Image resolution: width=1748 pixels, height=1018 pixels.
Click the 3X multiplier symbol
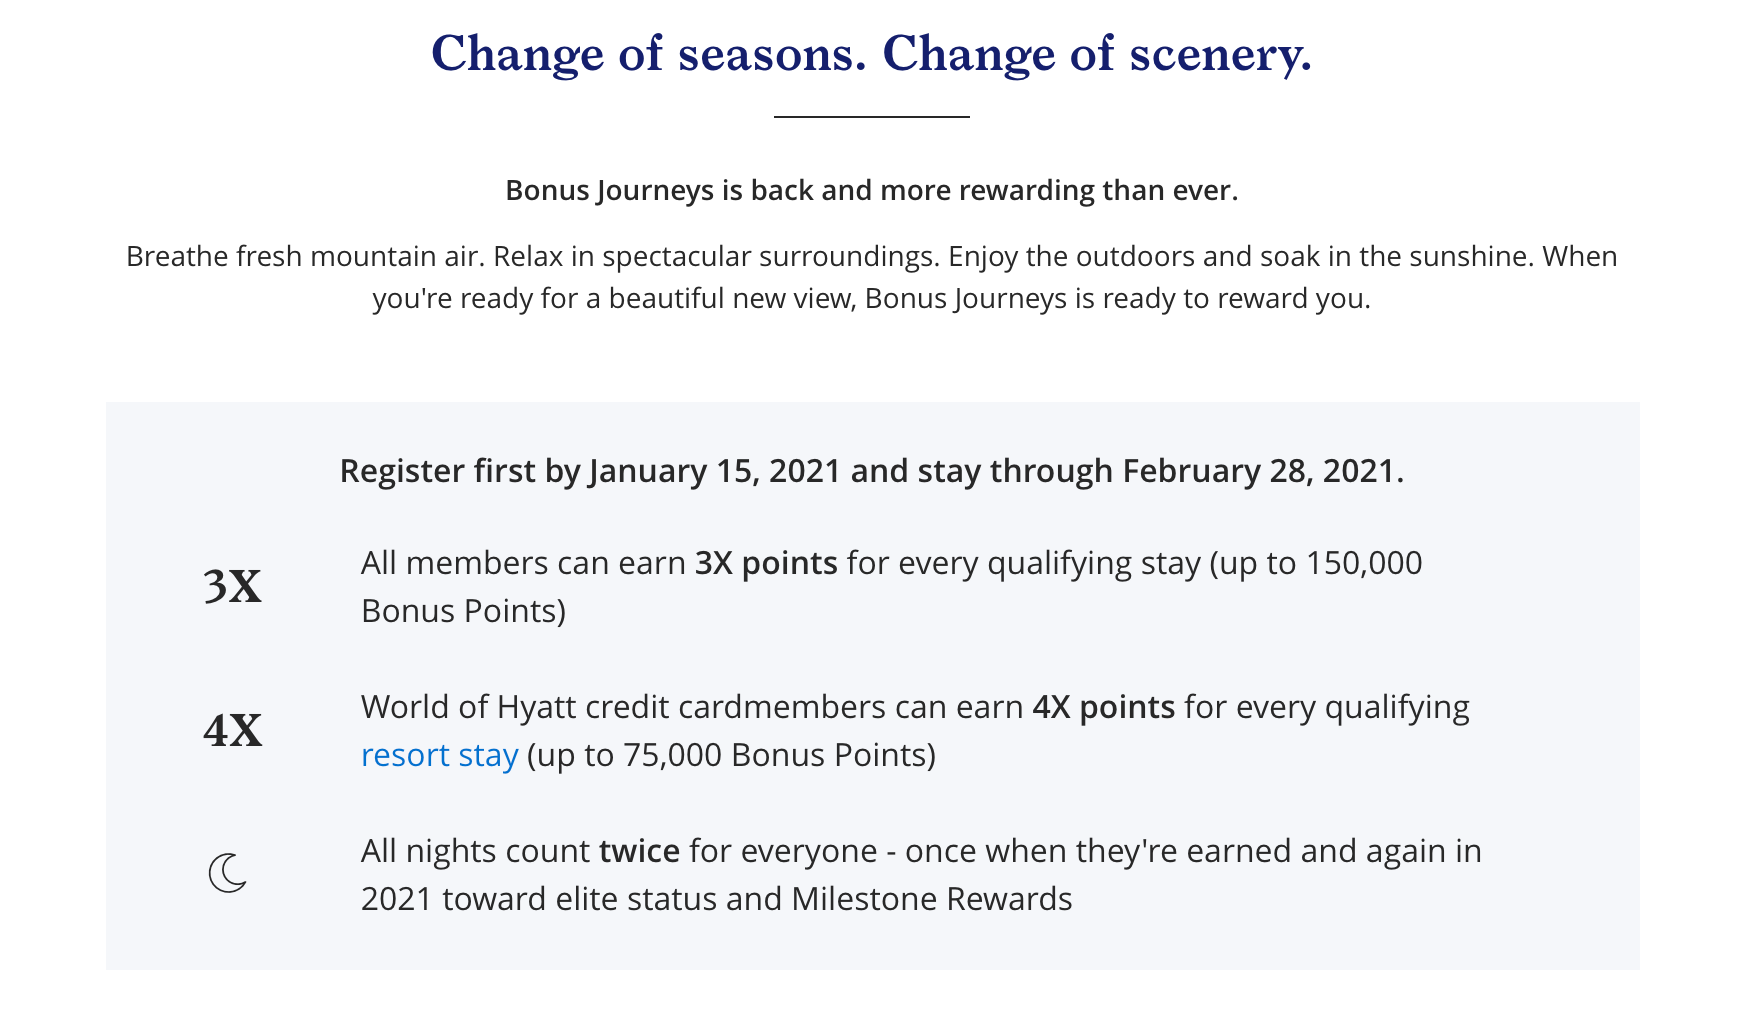[x=232, y=587]
